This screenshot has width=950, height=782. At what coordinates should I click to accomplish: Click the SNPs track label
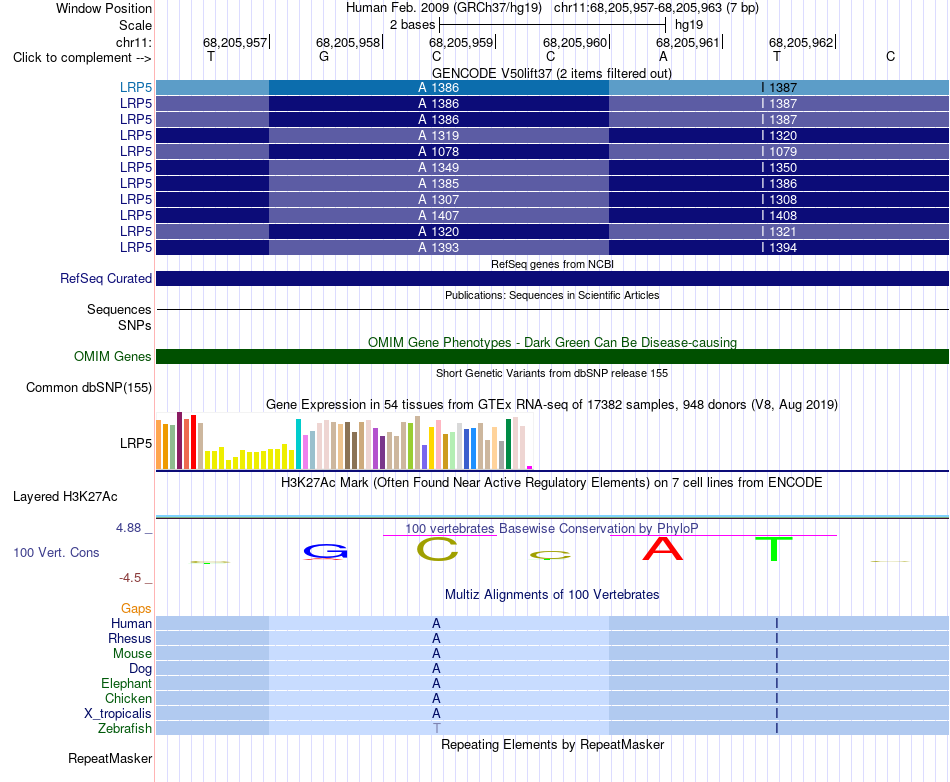[x=135, y=325]
